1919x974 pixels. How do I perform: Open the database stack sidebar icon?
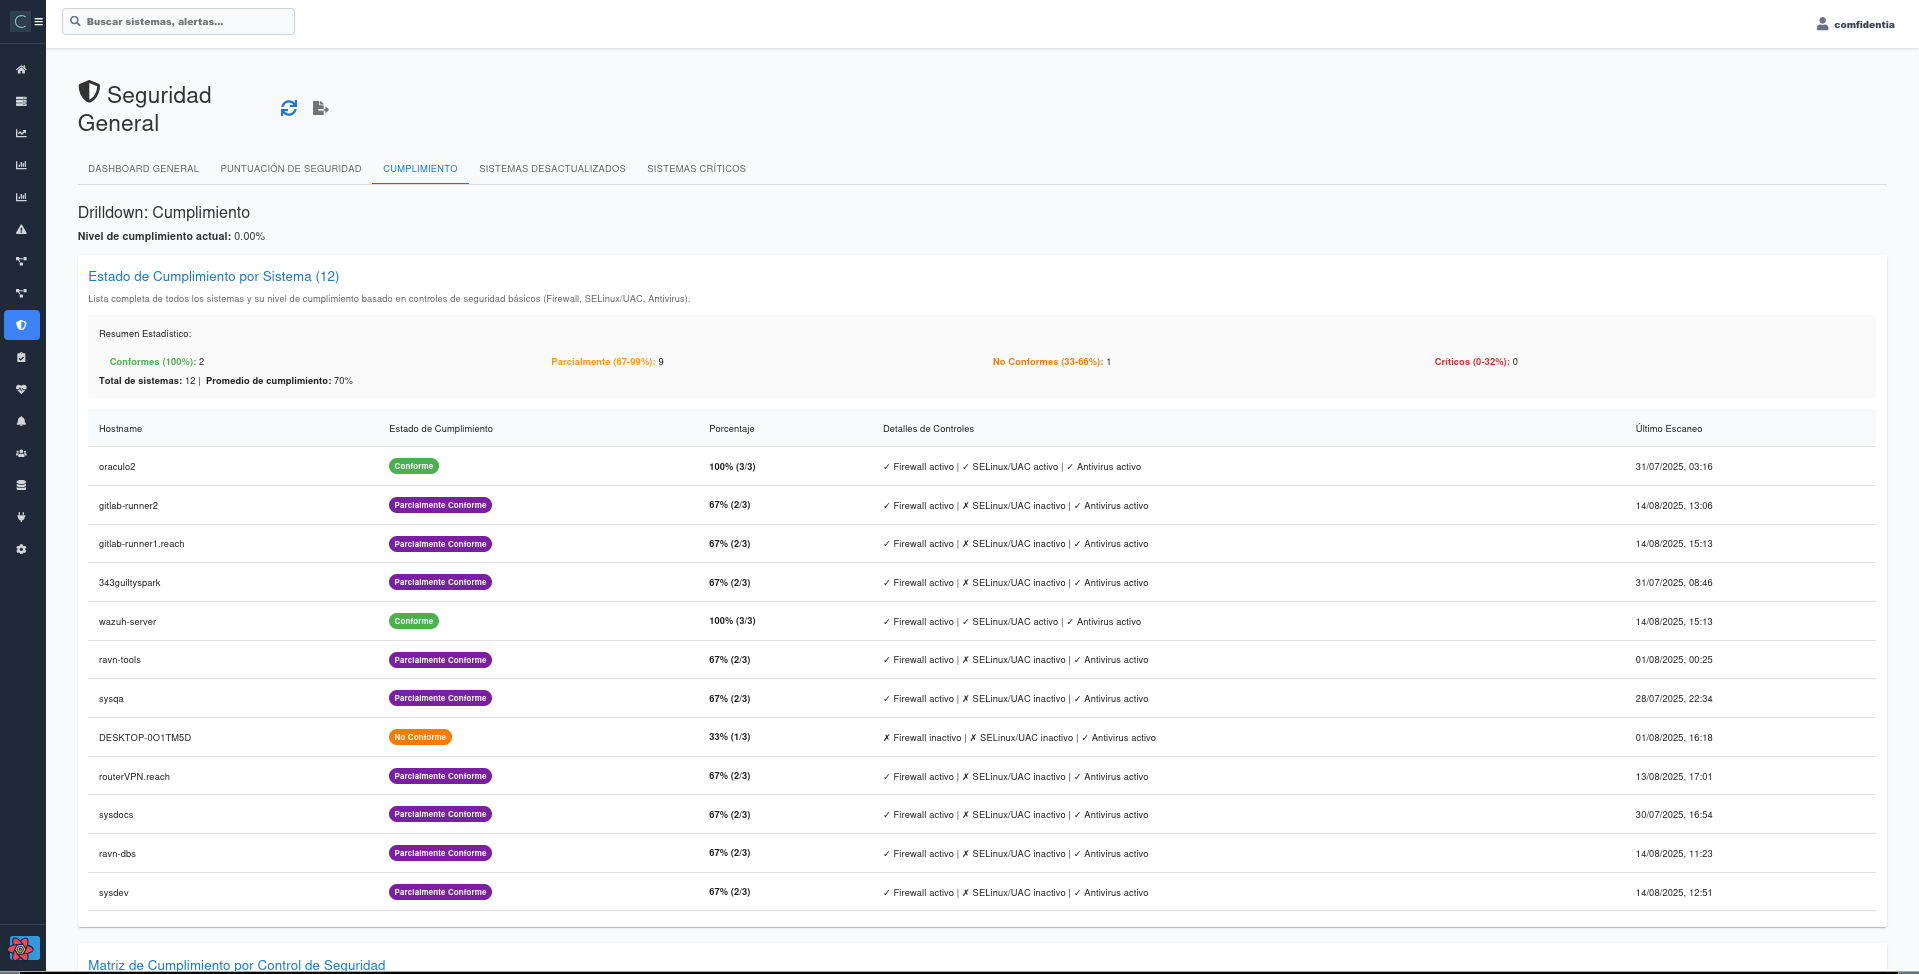(x=21, y=486)
